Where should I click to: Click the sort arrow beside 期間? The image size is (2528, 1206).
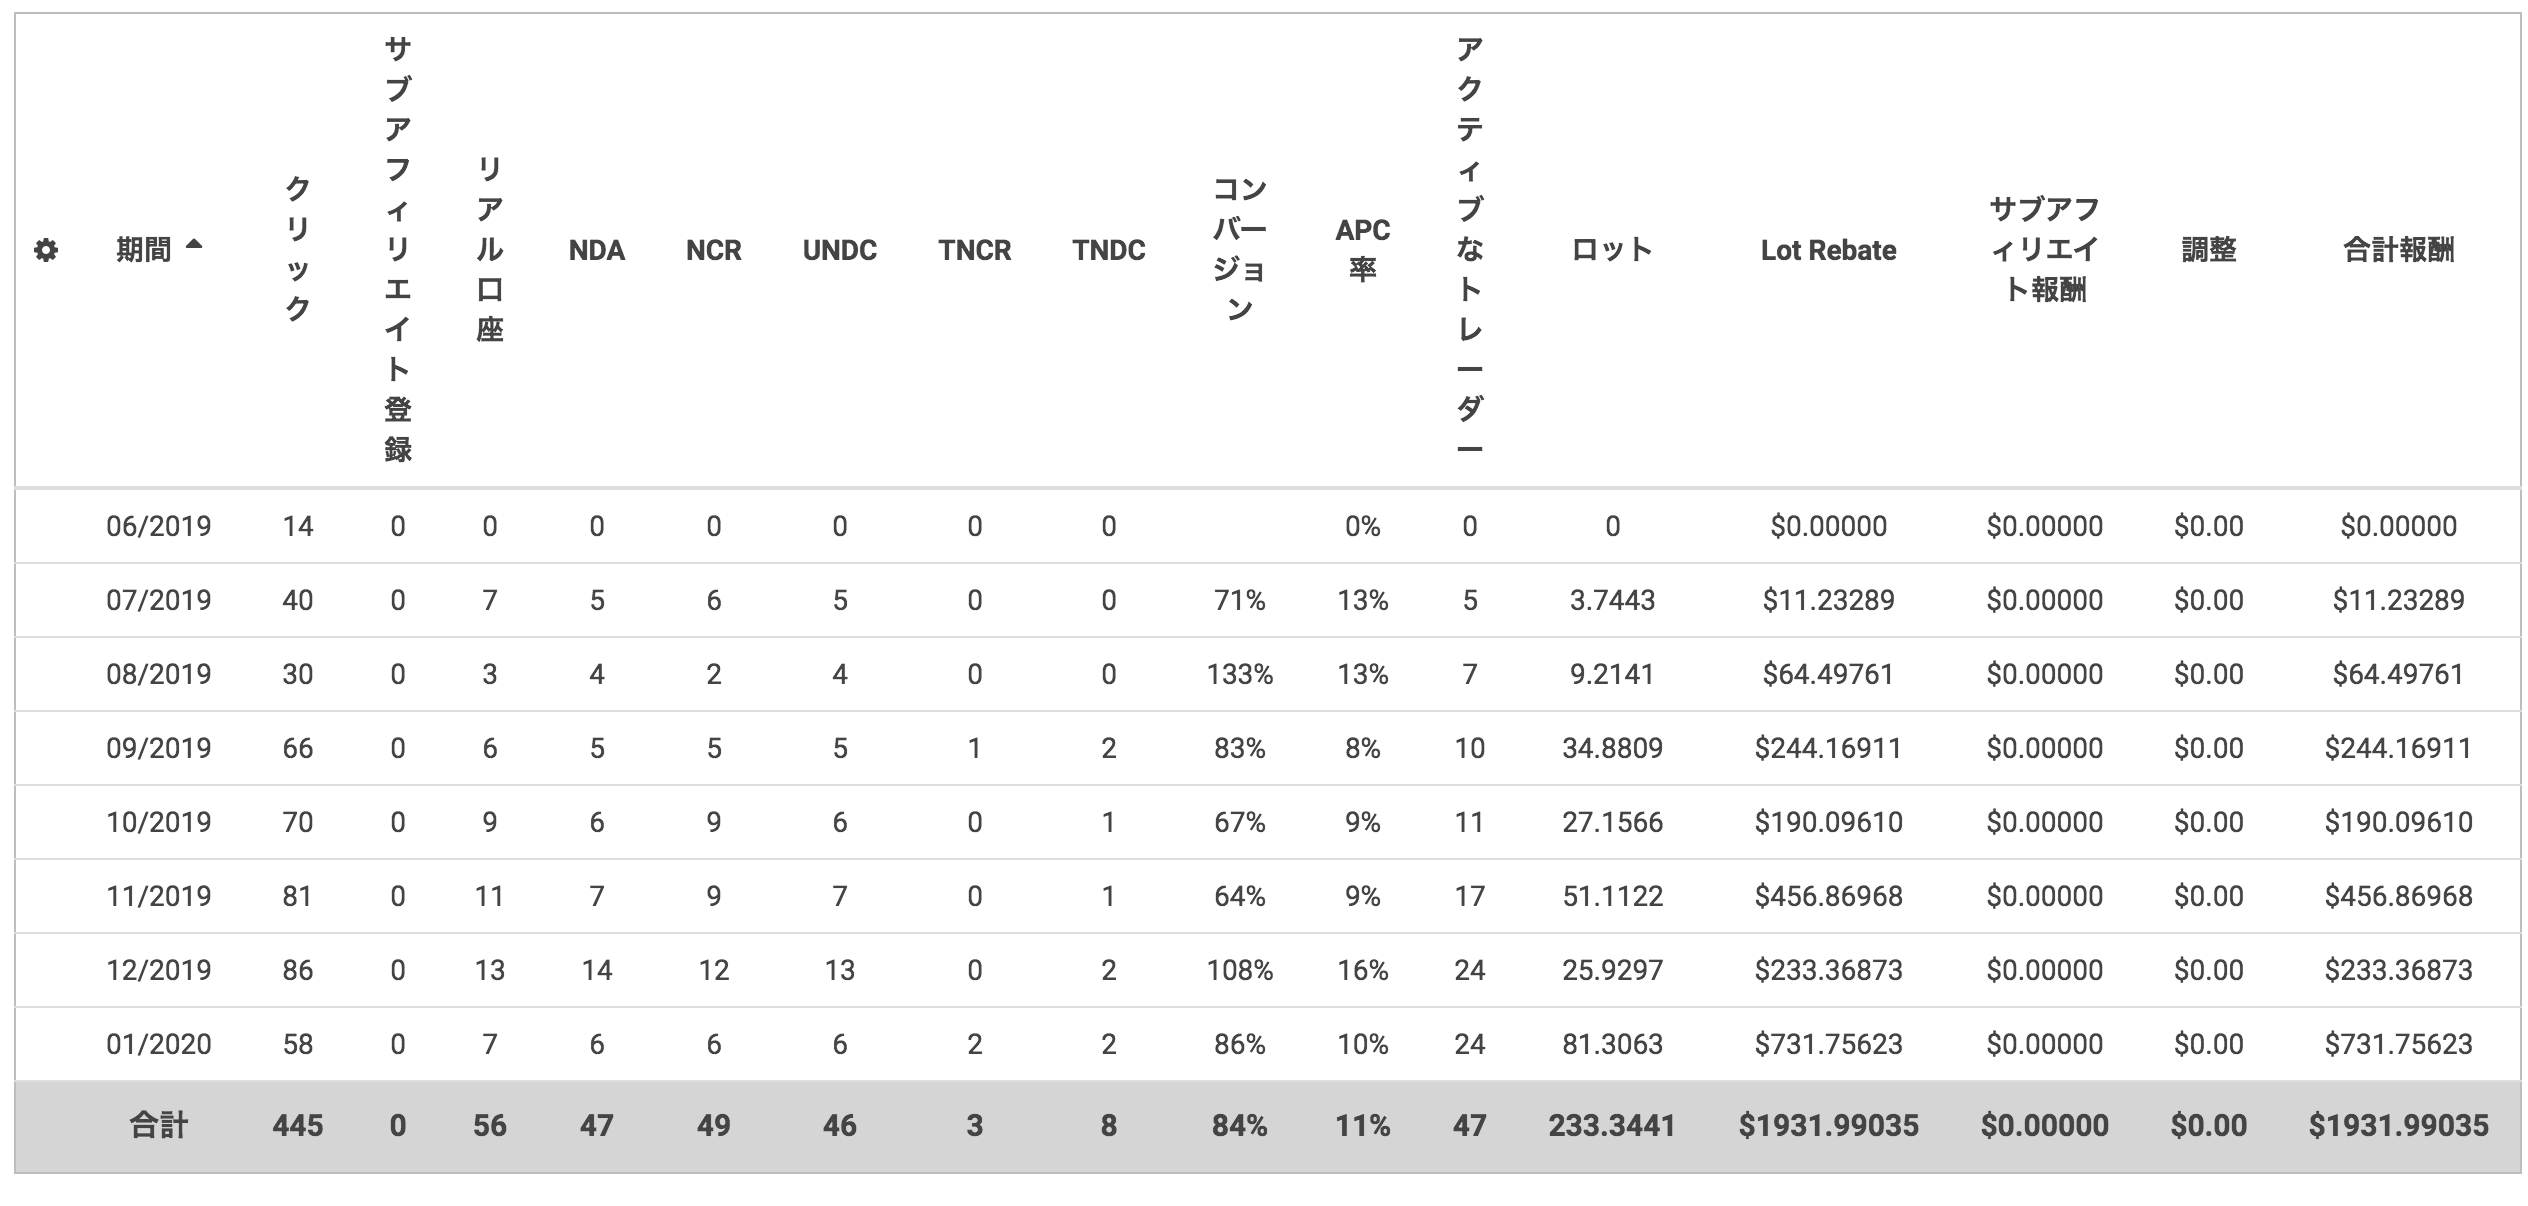pyautogui.click(x=194, y=245)
